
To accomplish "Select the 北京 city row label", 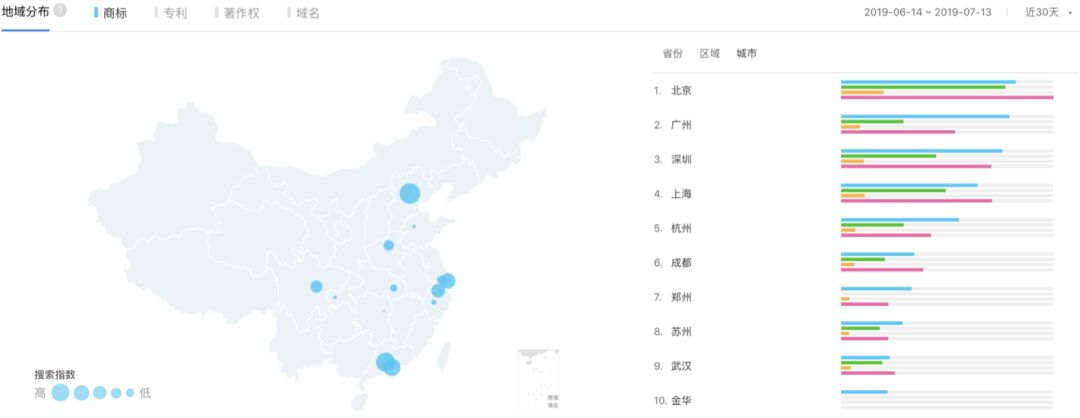I will tap(681, 90).
